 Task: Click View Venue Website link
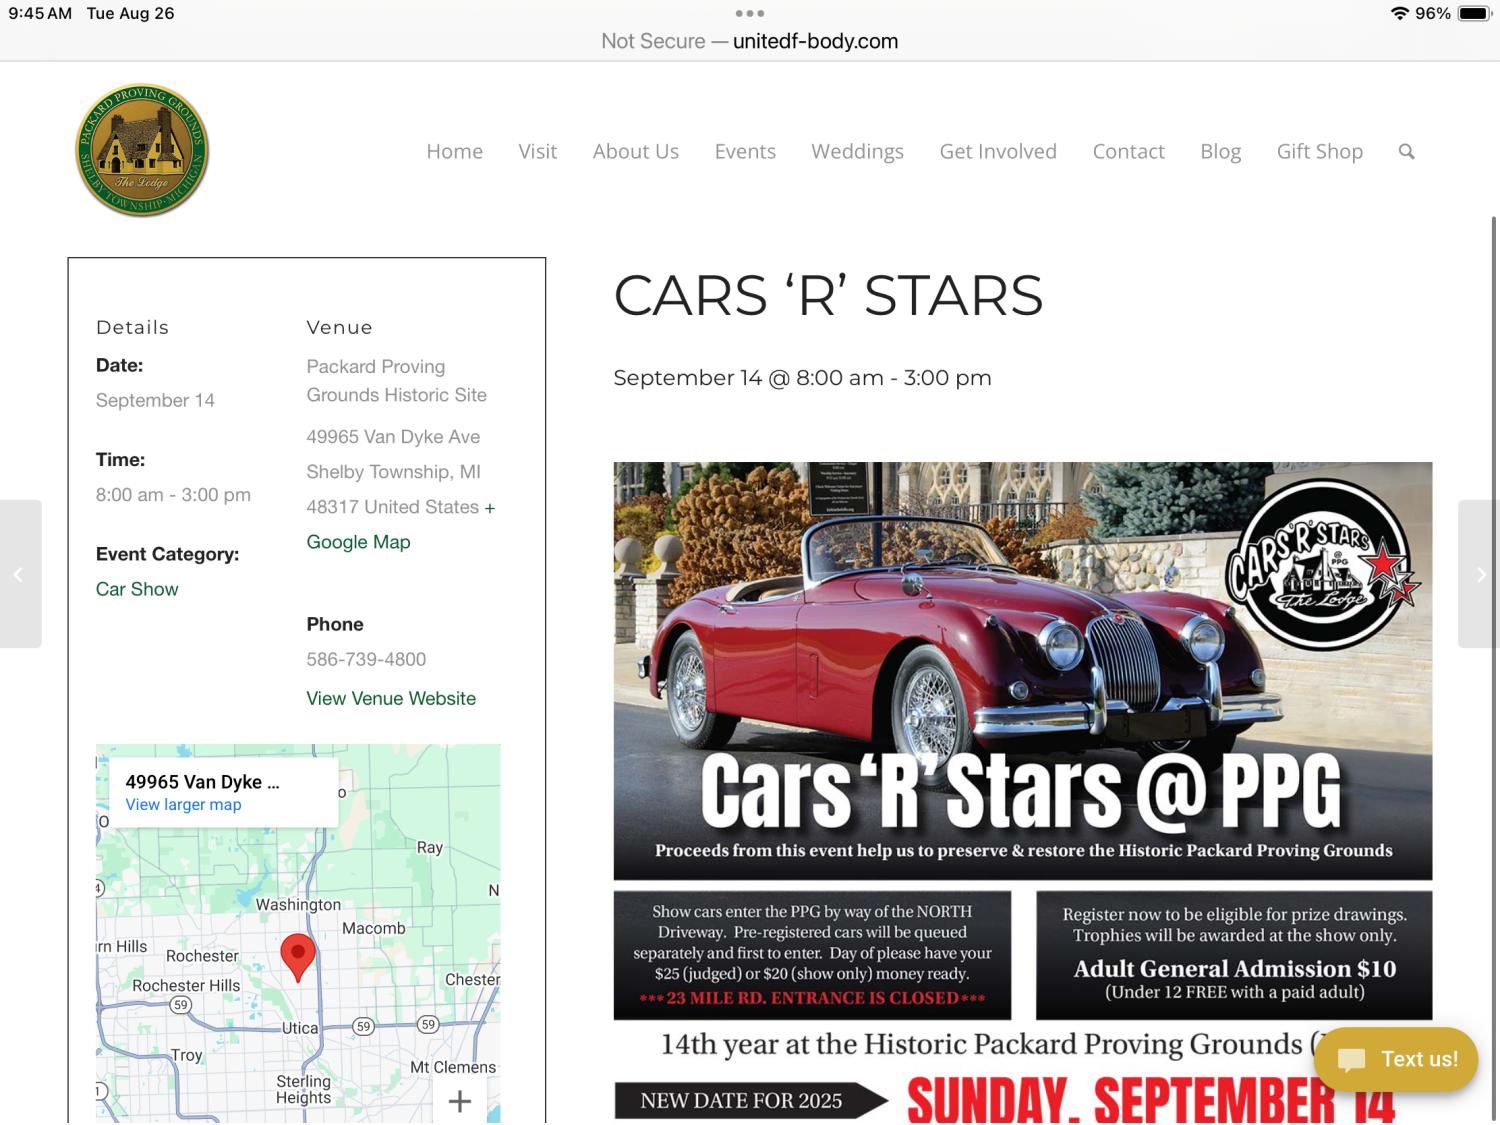point(391,698)
